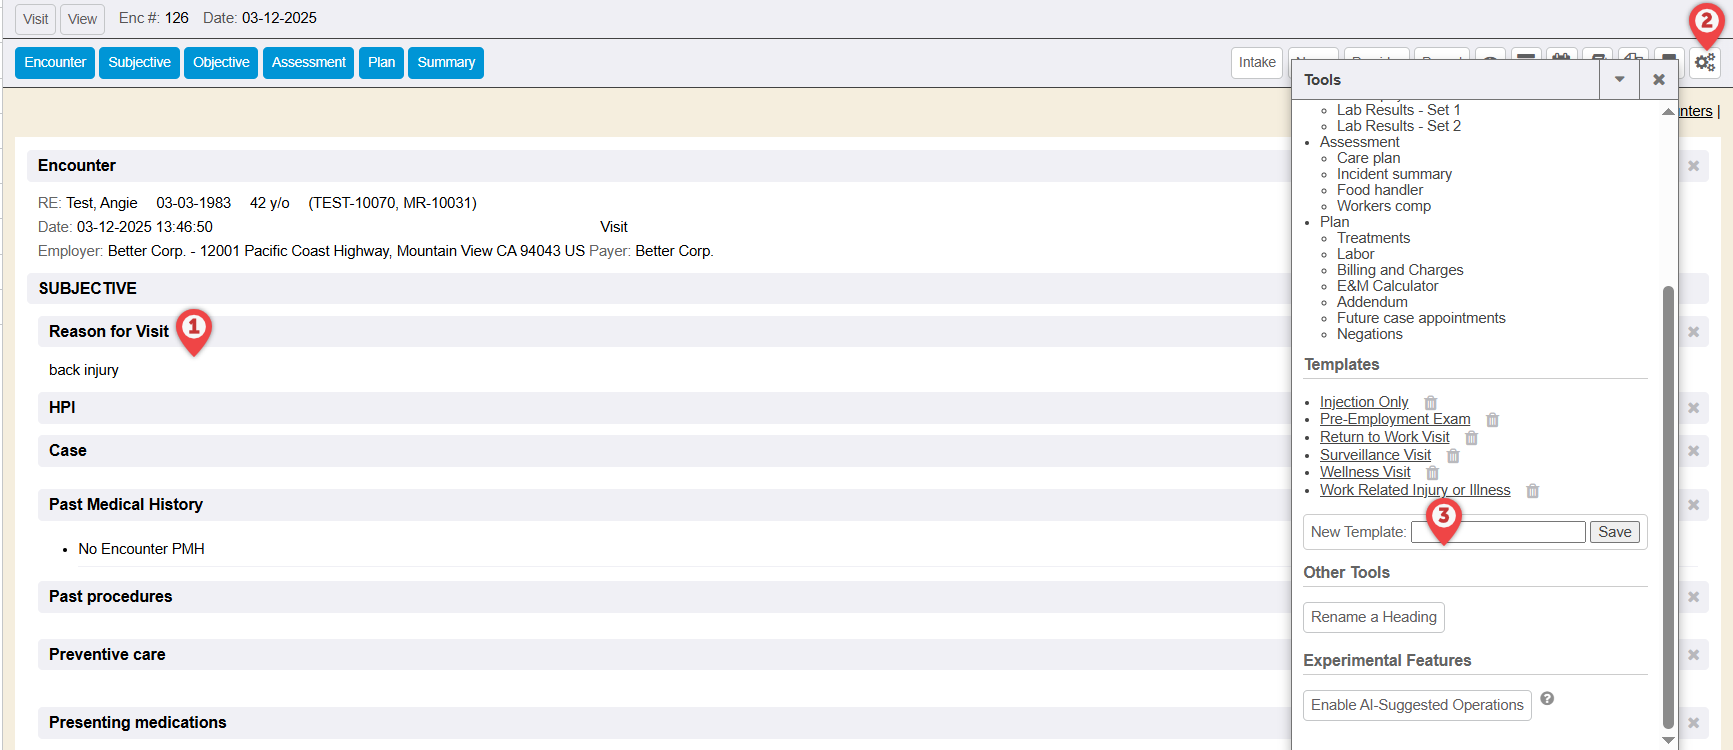Delete the Injection Only template
The image size is (1733, 750).
[x=1431, y=403]
